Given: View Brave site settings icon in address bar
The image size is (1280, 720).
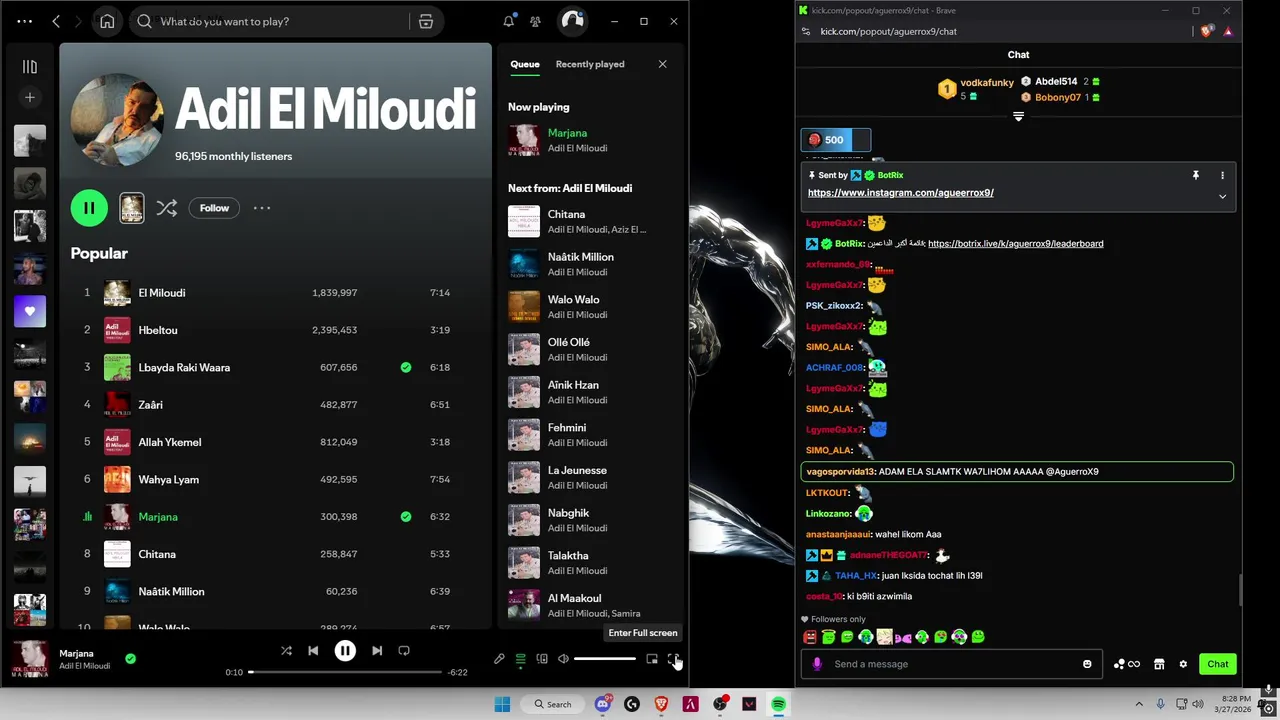Looking at the screenshot, I should [806, 31].
